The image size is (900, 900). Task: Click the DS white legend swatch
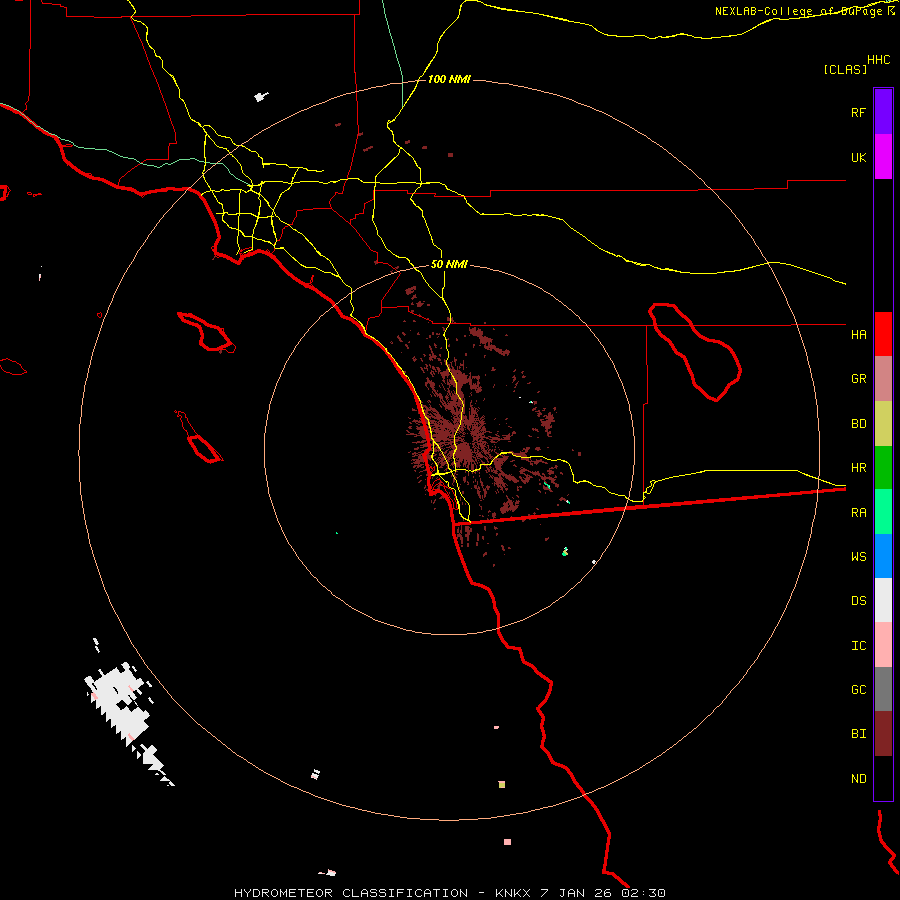pyautogui.click(x=883, y=600)
